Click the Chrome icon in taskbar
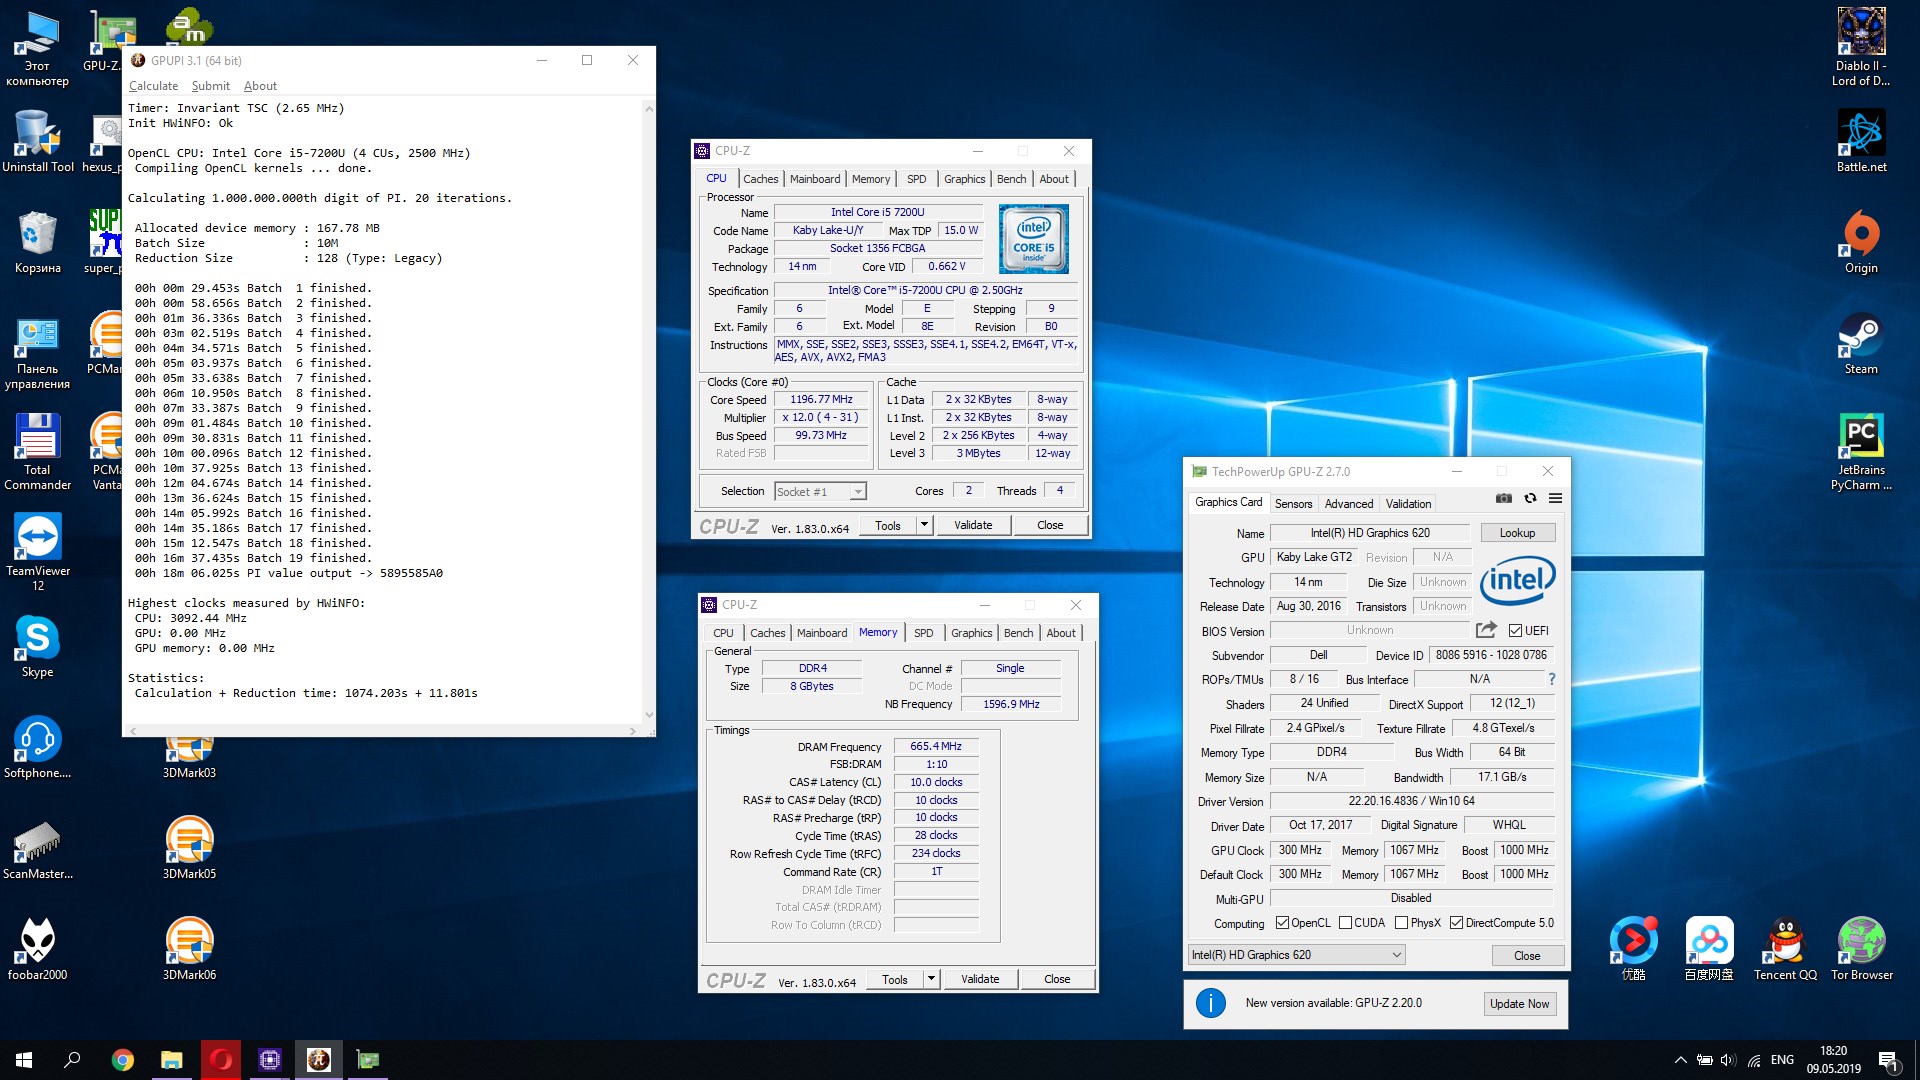 pyautogui.click(x=123, y=1060)
